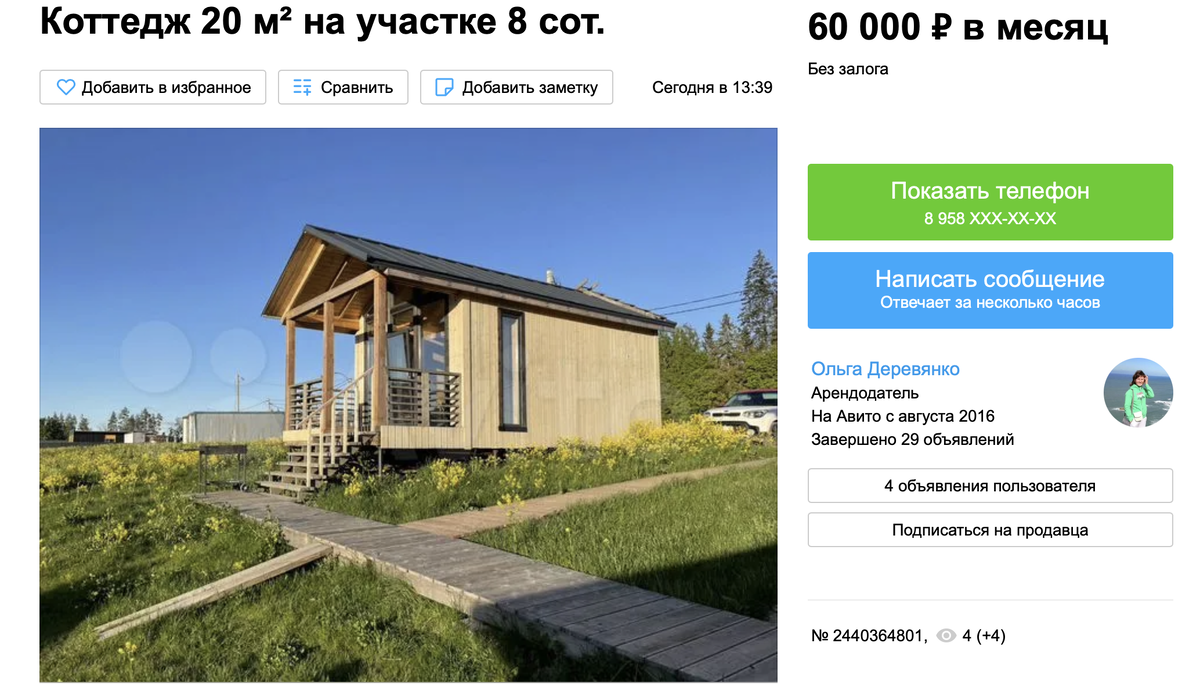Viewport: 1200px width, 697px height.
Task: View 4 объявления пользователя
Action: 990,486
